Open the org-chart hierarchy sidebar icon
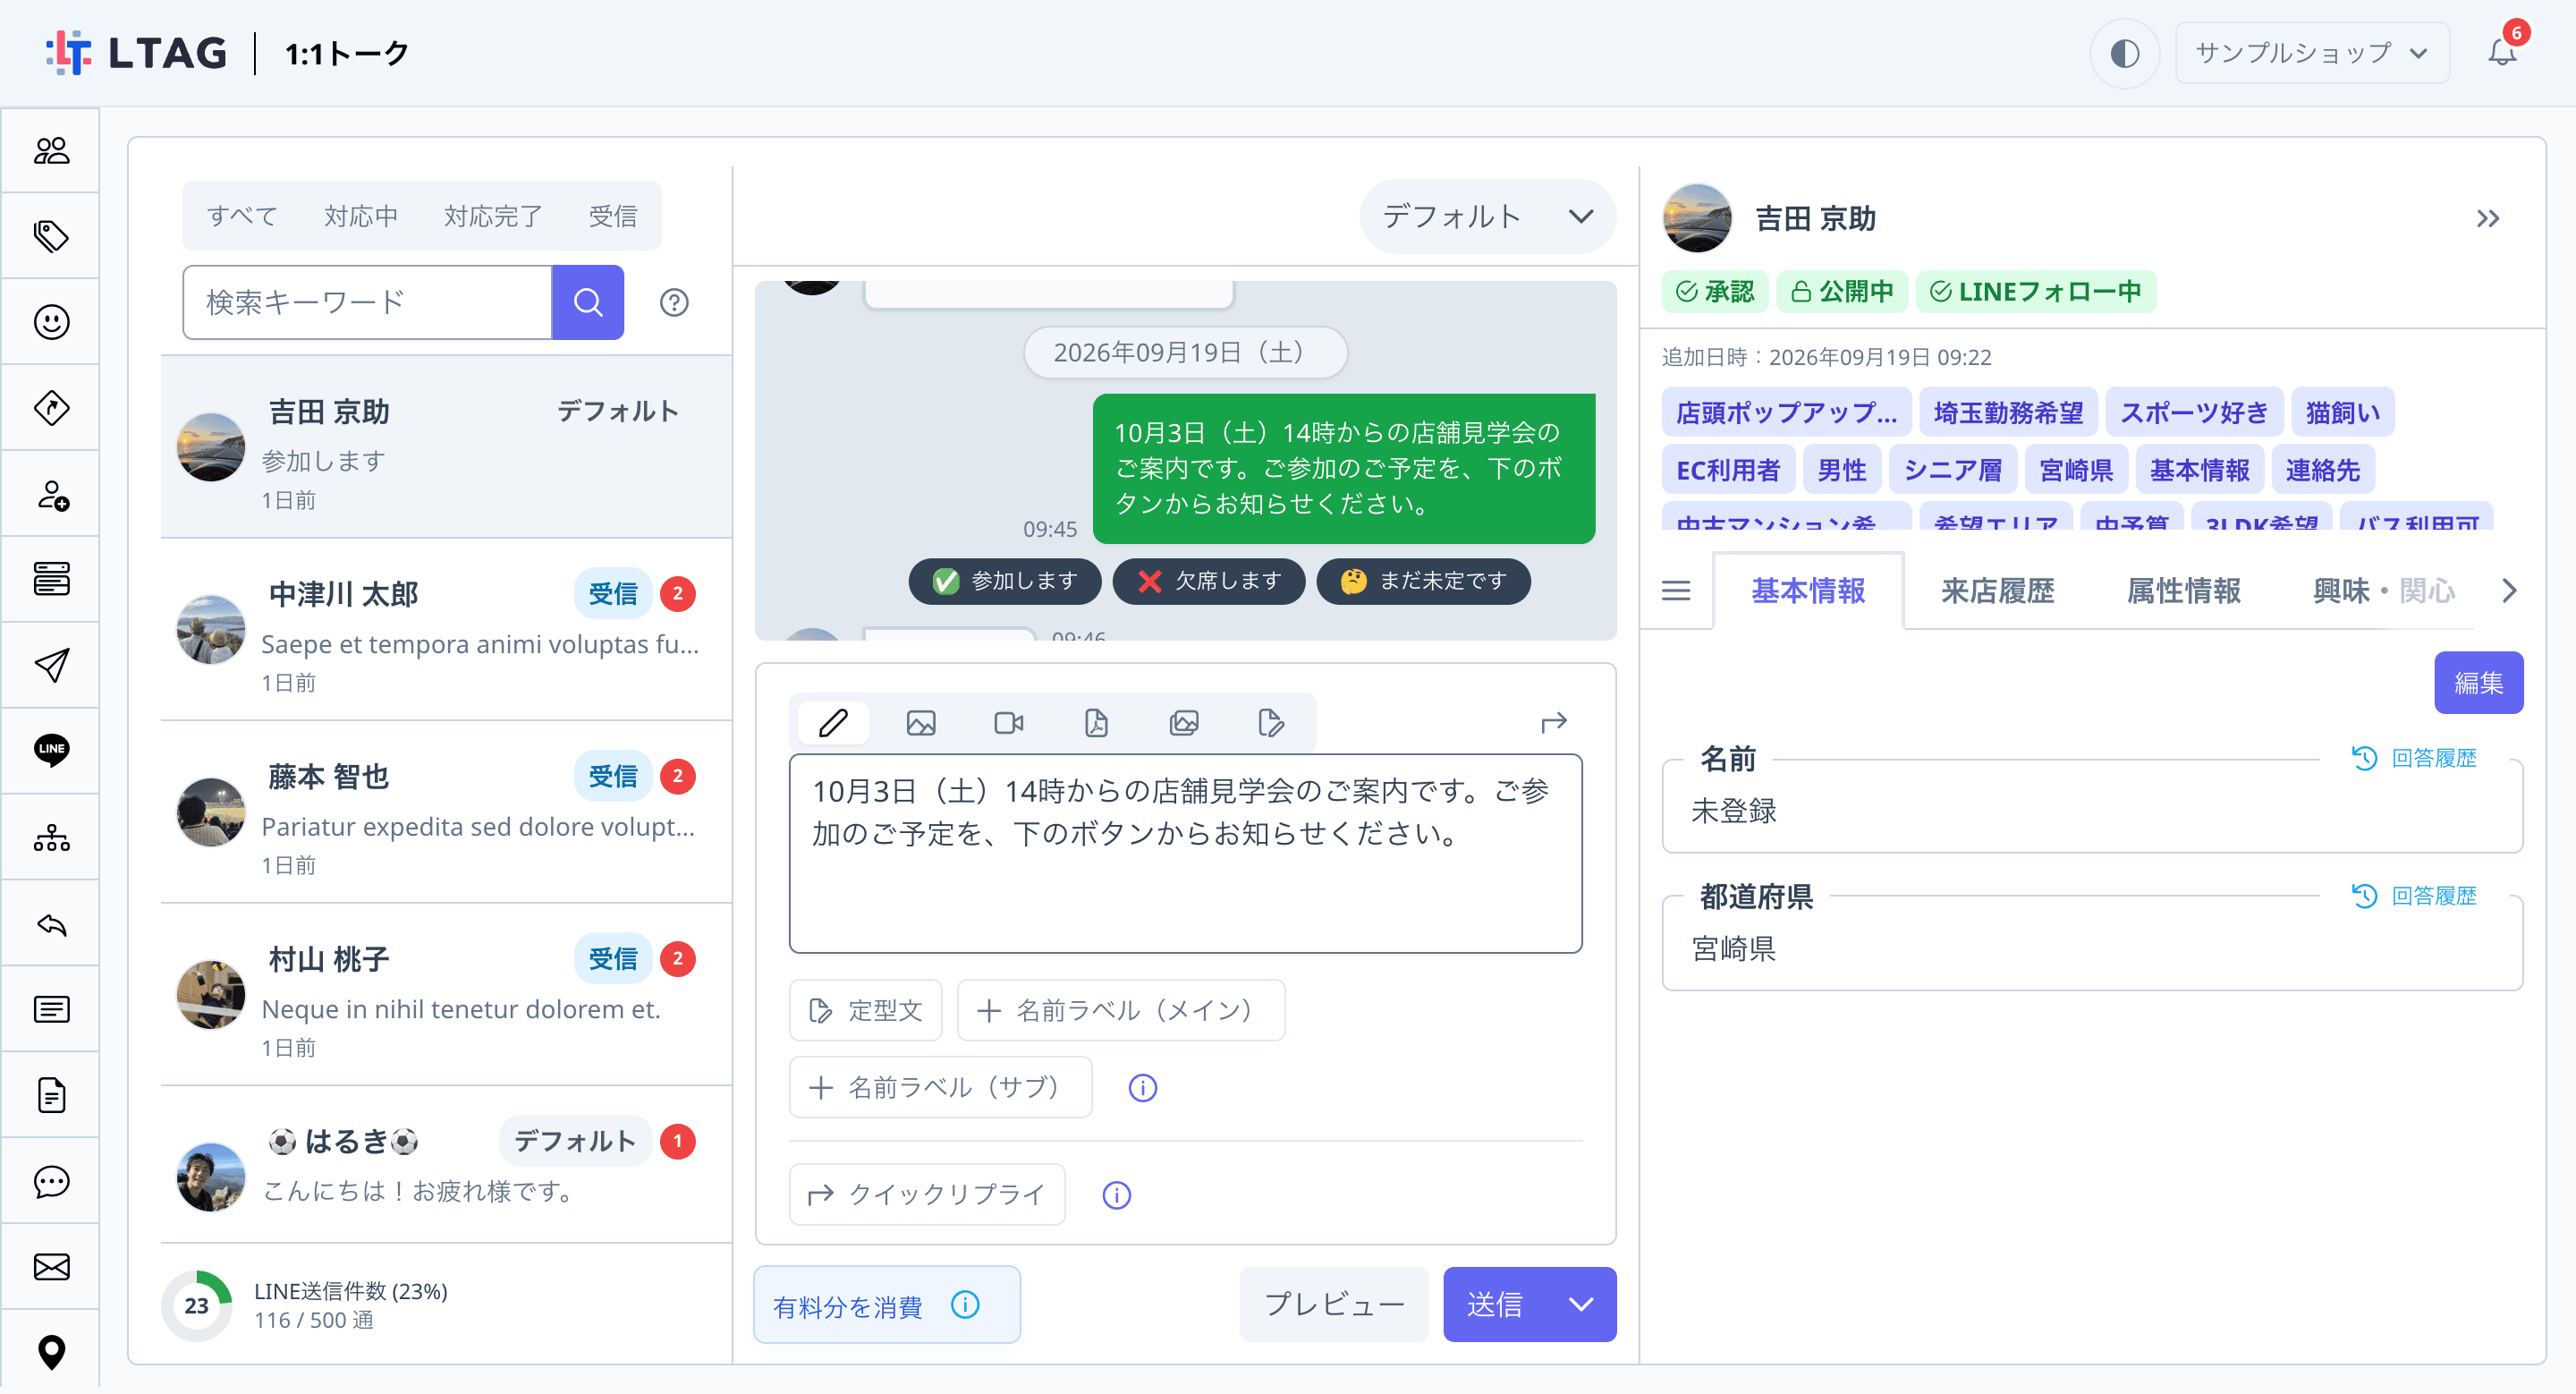The image size is (2576, 1394). pos(51,838)
